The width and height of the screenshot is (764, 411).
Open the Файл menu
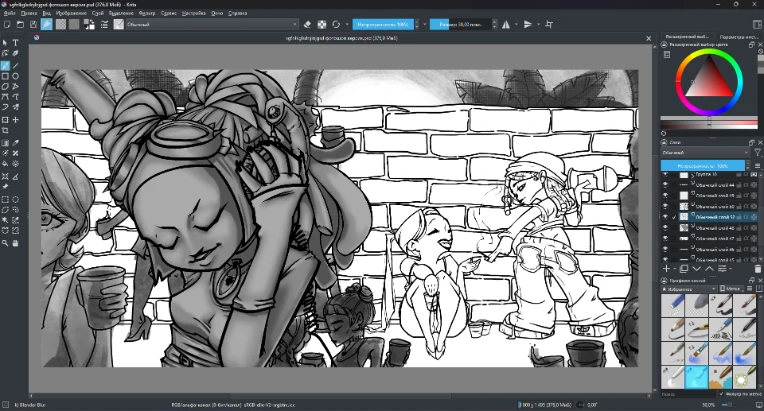[9, 13]
